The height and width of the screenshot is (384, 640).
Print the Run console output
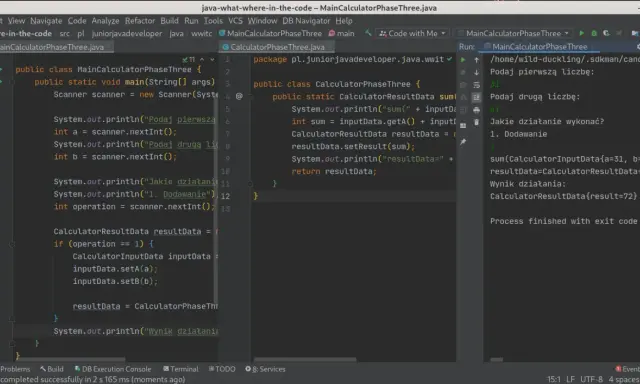pyautogui.click(x=476, y=110)
